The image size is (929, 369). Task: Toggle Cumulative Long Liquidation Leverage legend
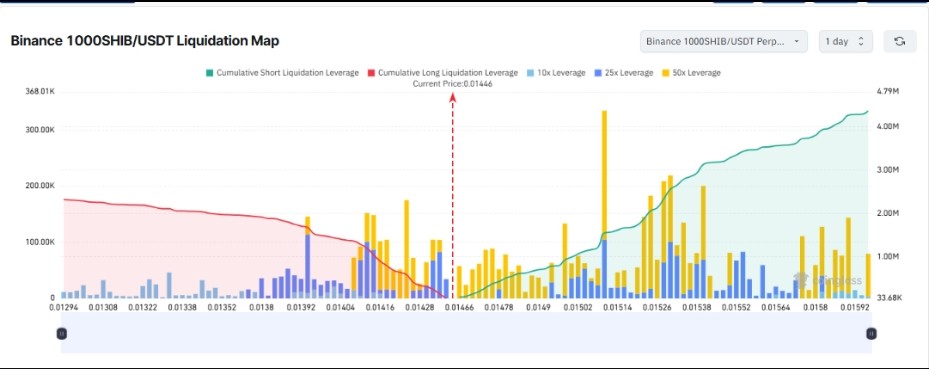pos(443,73)
